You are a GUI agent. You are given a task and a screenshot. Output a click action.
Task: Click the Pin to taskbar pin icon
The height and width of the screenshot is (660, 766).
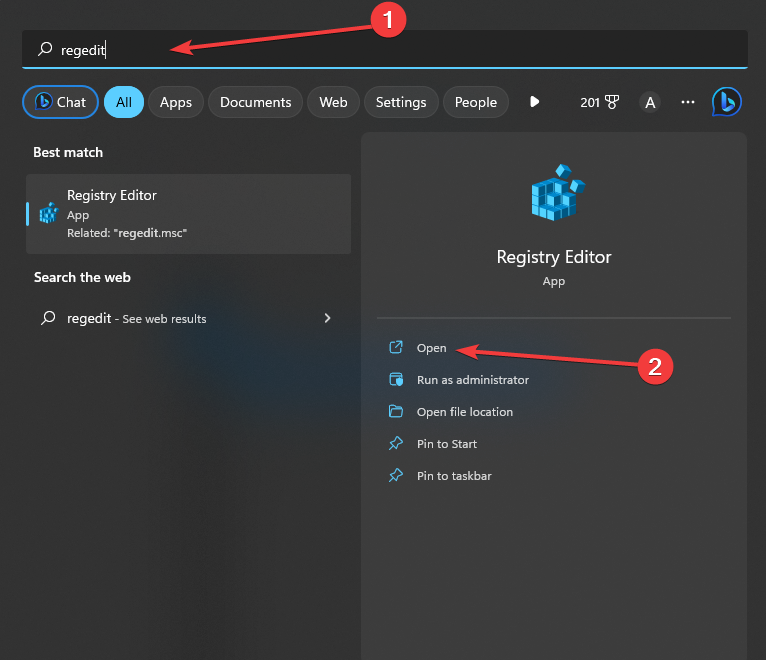click(x=396, y=475)
